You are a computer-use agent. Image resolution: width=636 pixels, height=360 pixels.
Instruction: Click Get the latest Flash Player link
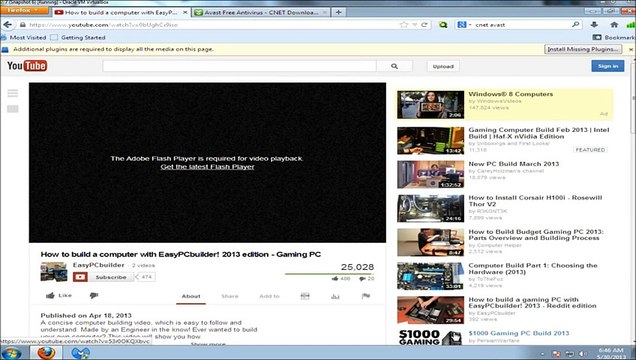(207, 167)
